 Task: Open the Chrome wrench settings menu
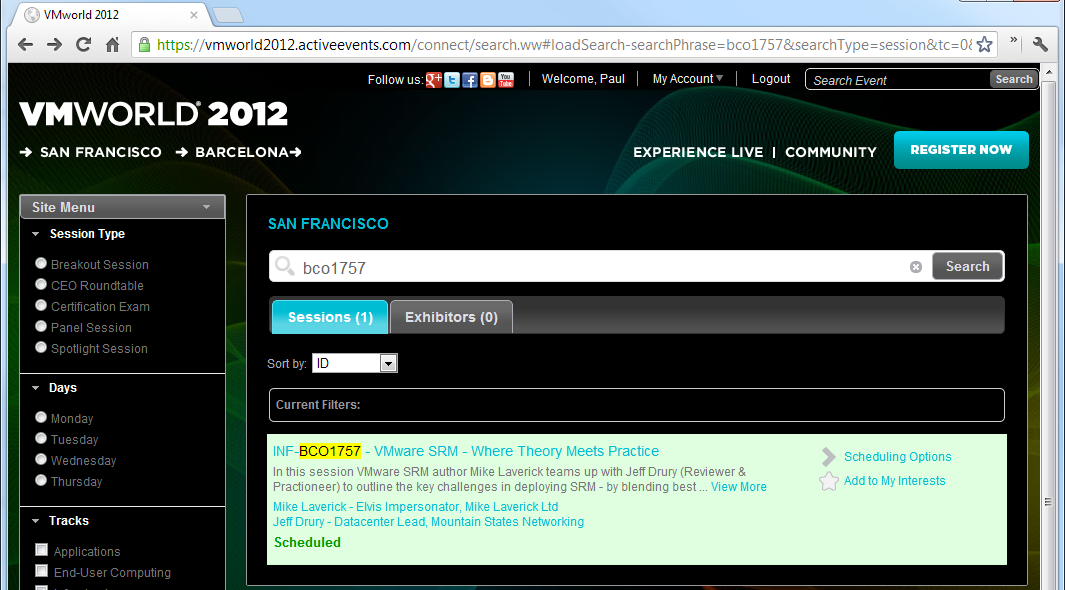click(1040, 45)
